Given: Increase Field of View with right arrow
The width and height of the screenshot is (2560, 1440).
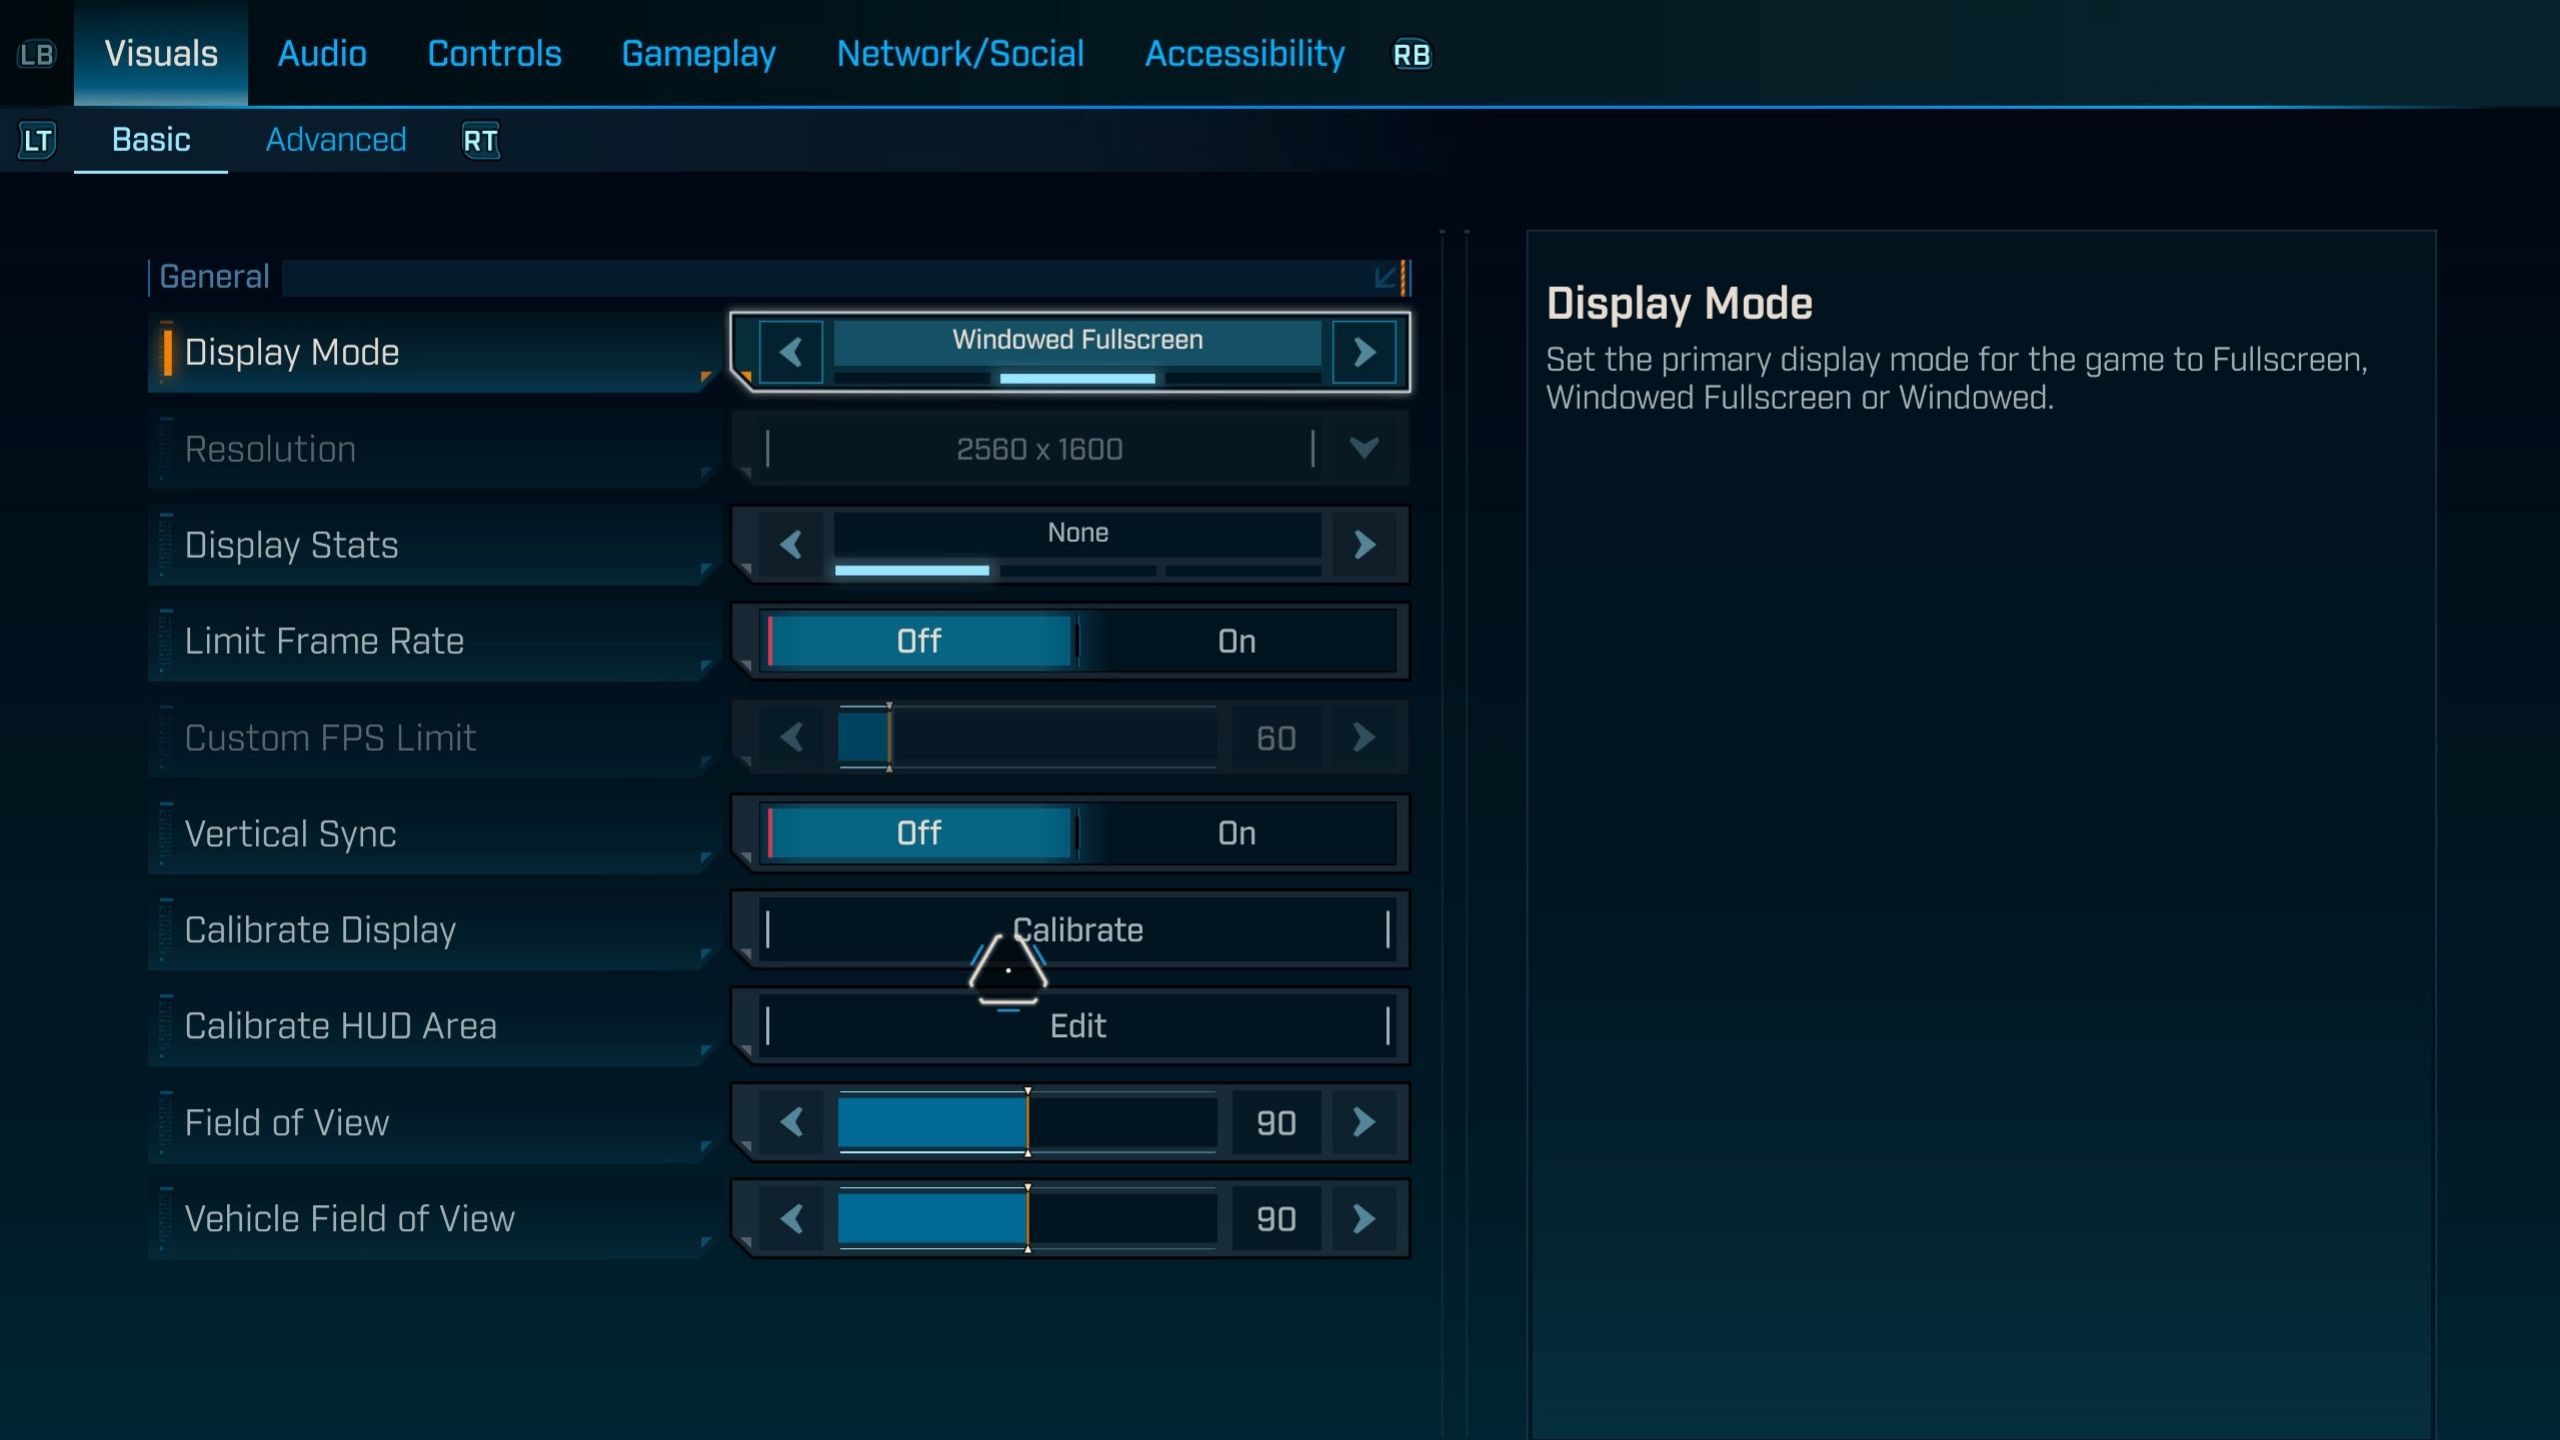Looking at the screenshot, I should pos(1364,1122).
